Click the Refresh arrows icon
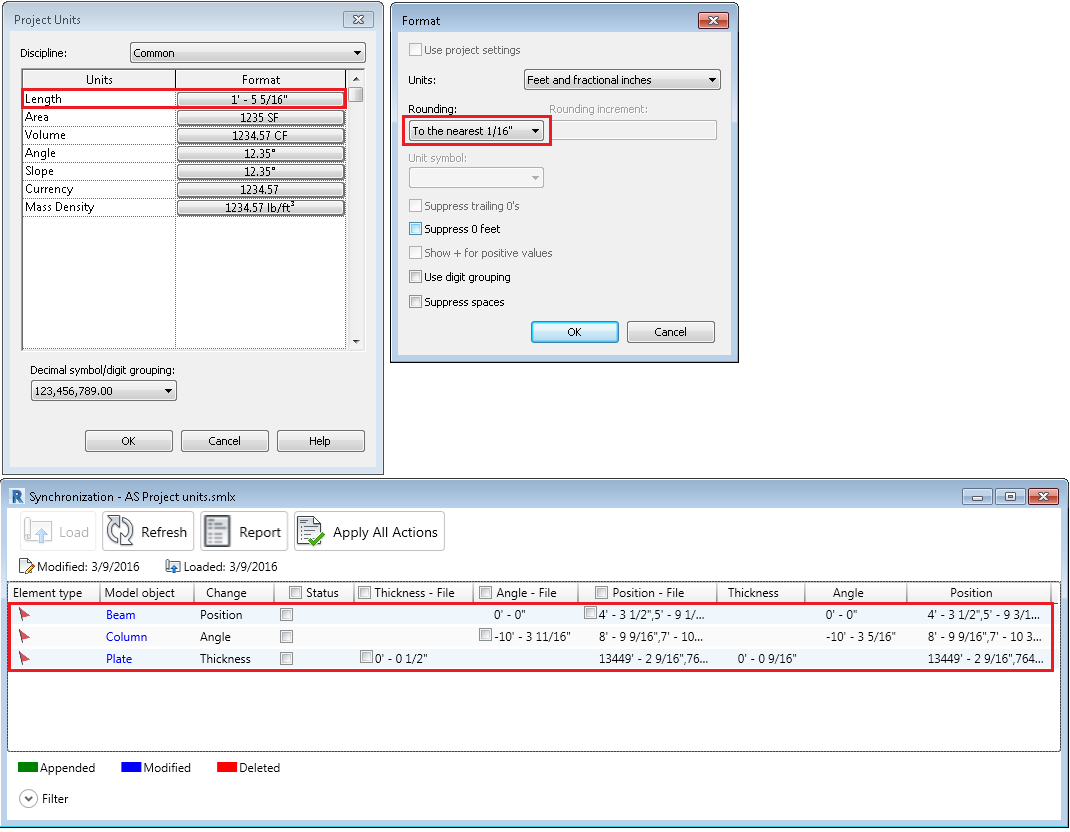 (120, 531)
